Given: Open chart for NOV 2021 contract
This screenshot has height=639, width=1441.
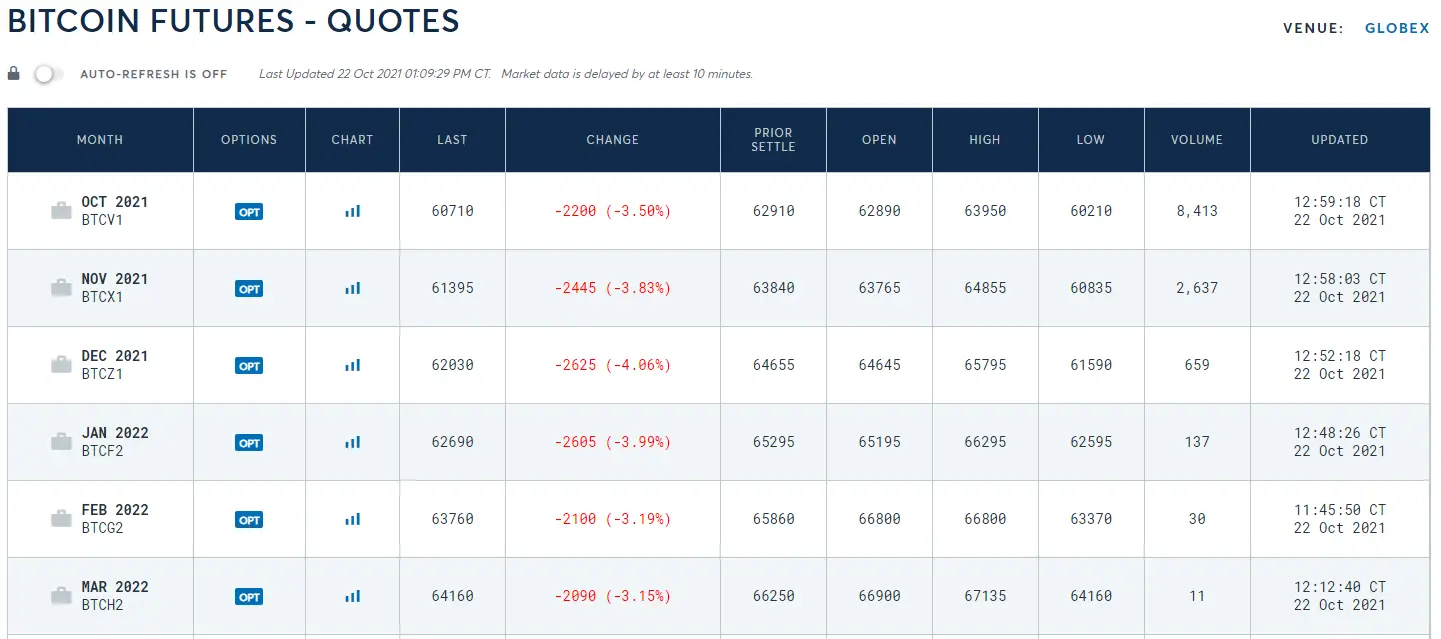Looking at the screenshot, I should [x=352, y=288].
